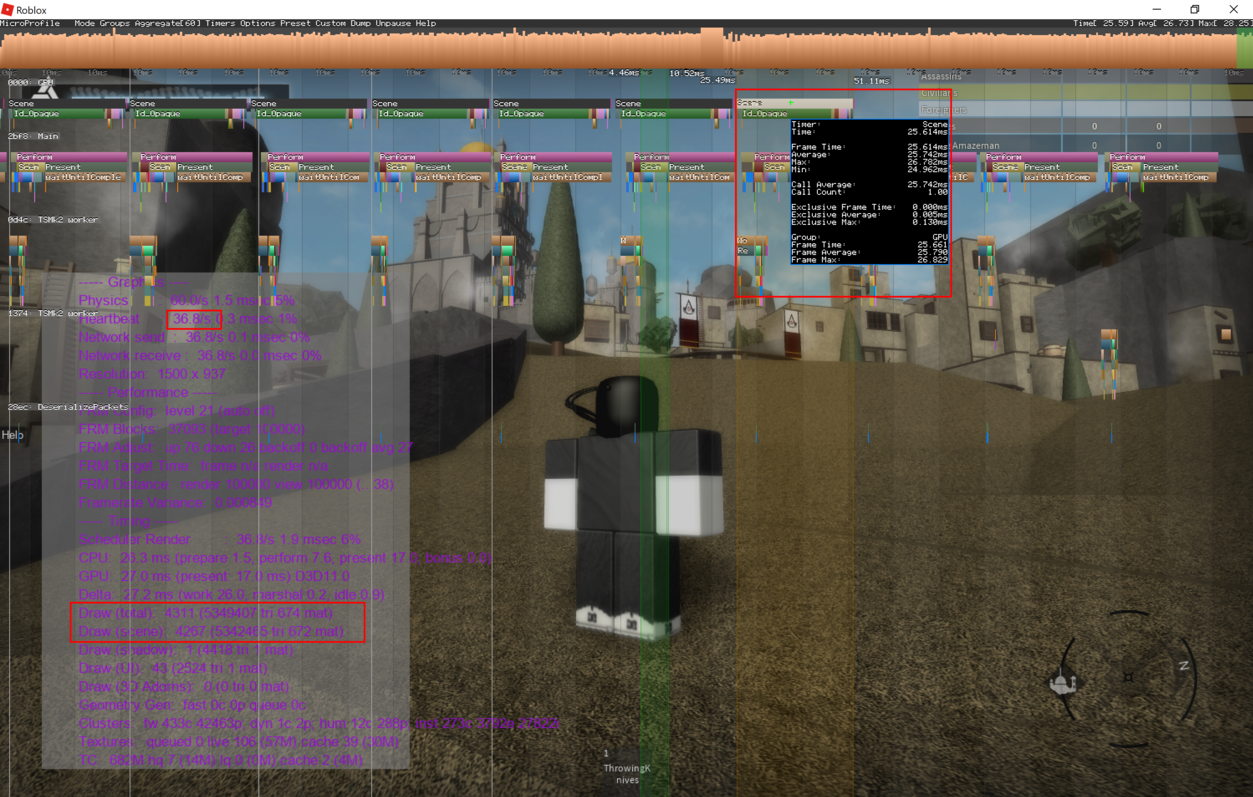Select the "28ec: DeserializePackets" thread label

[67, 407]
